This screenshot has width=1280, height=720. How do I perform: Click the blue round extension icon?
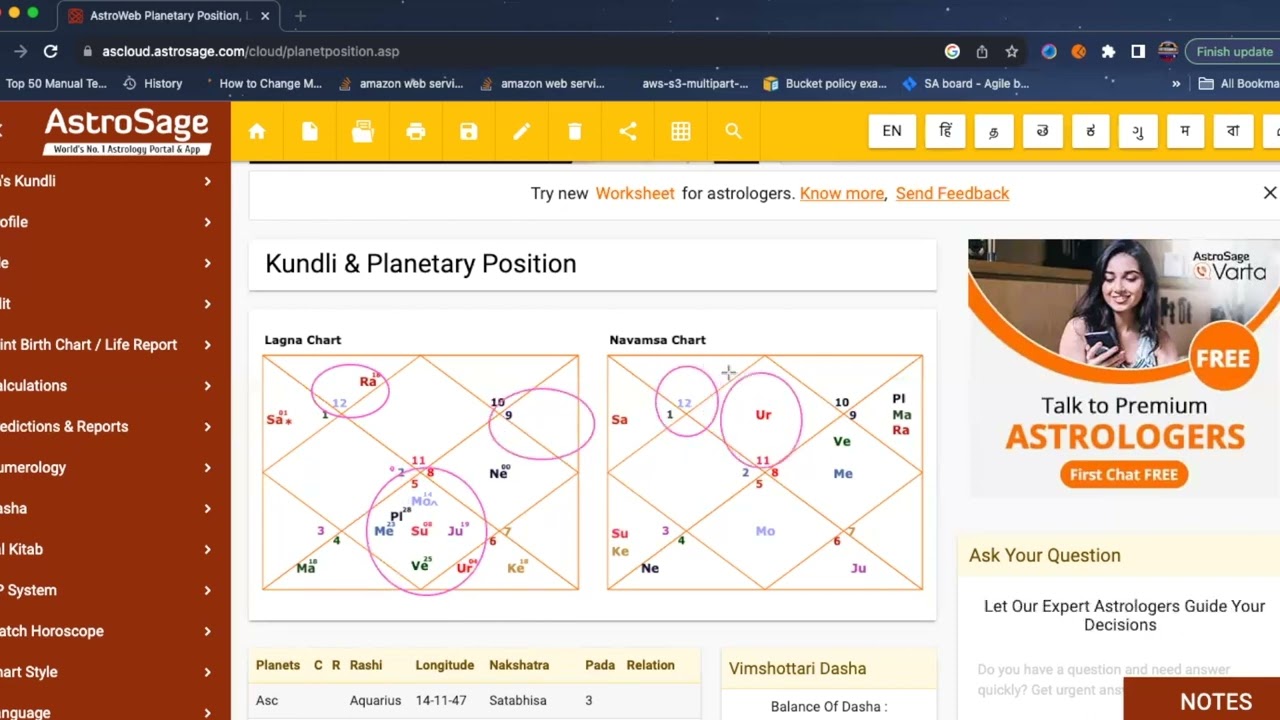(x=1049, y=51)
